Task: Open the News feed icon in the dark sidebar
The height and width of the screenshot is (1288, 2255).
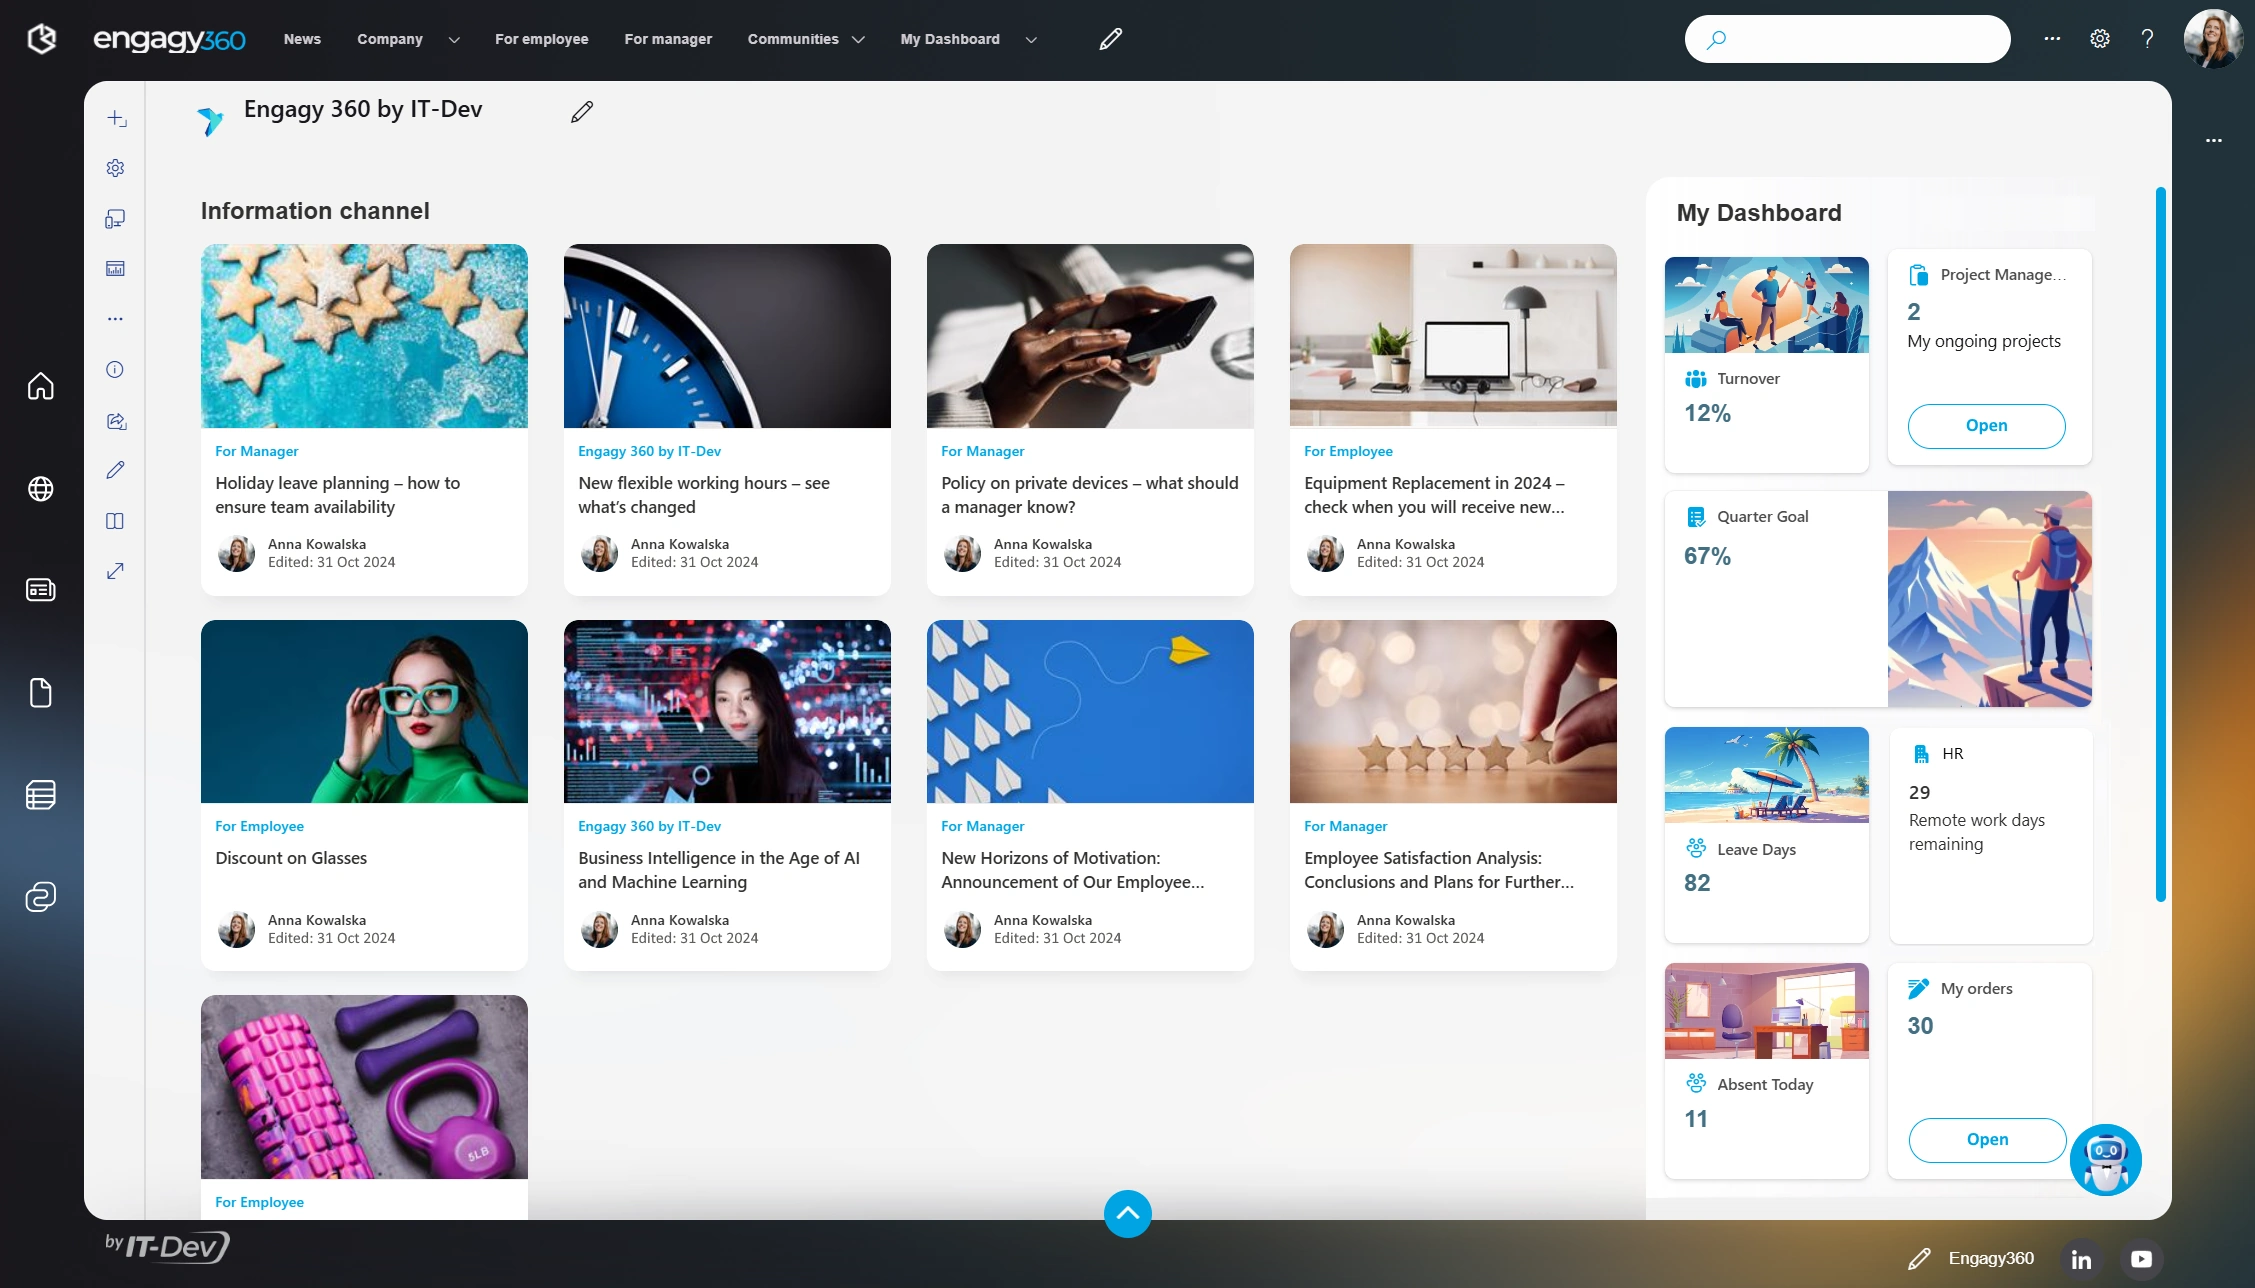Action: click(x=40, y=590)
